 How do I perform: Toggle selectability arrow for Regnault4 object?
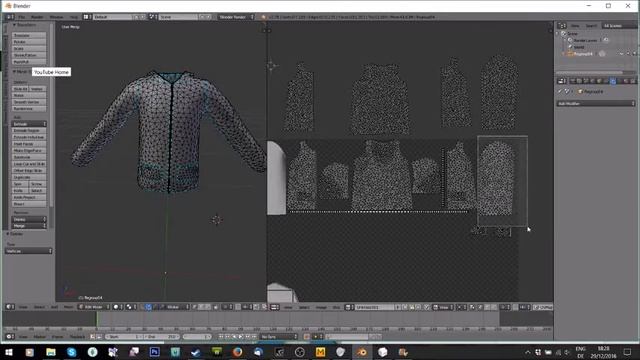628,53
